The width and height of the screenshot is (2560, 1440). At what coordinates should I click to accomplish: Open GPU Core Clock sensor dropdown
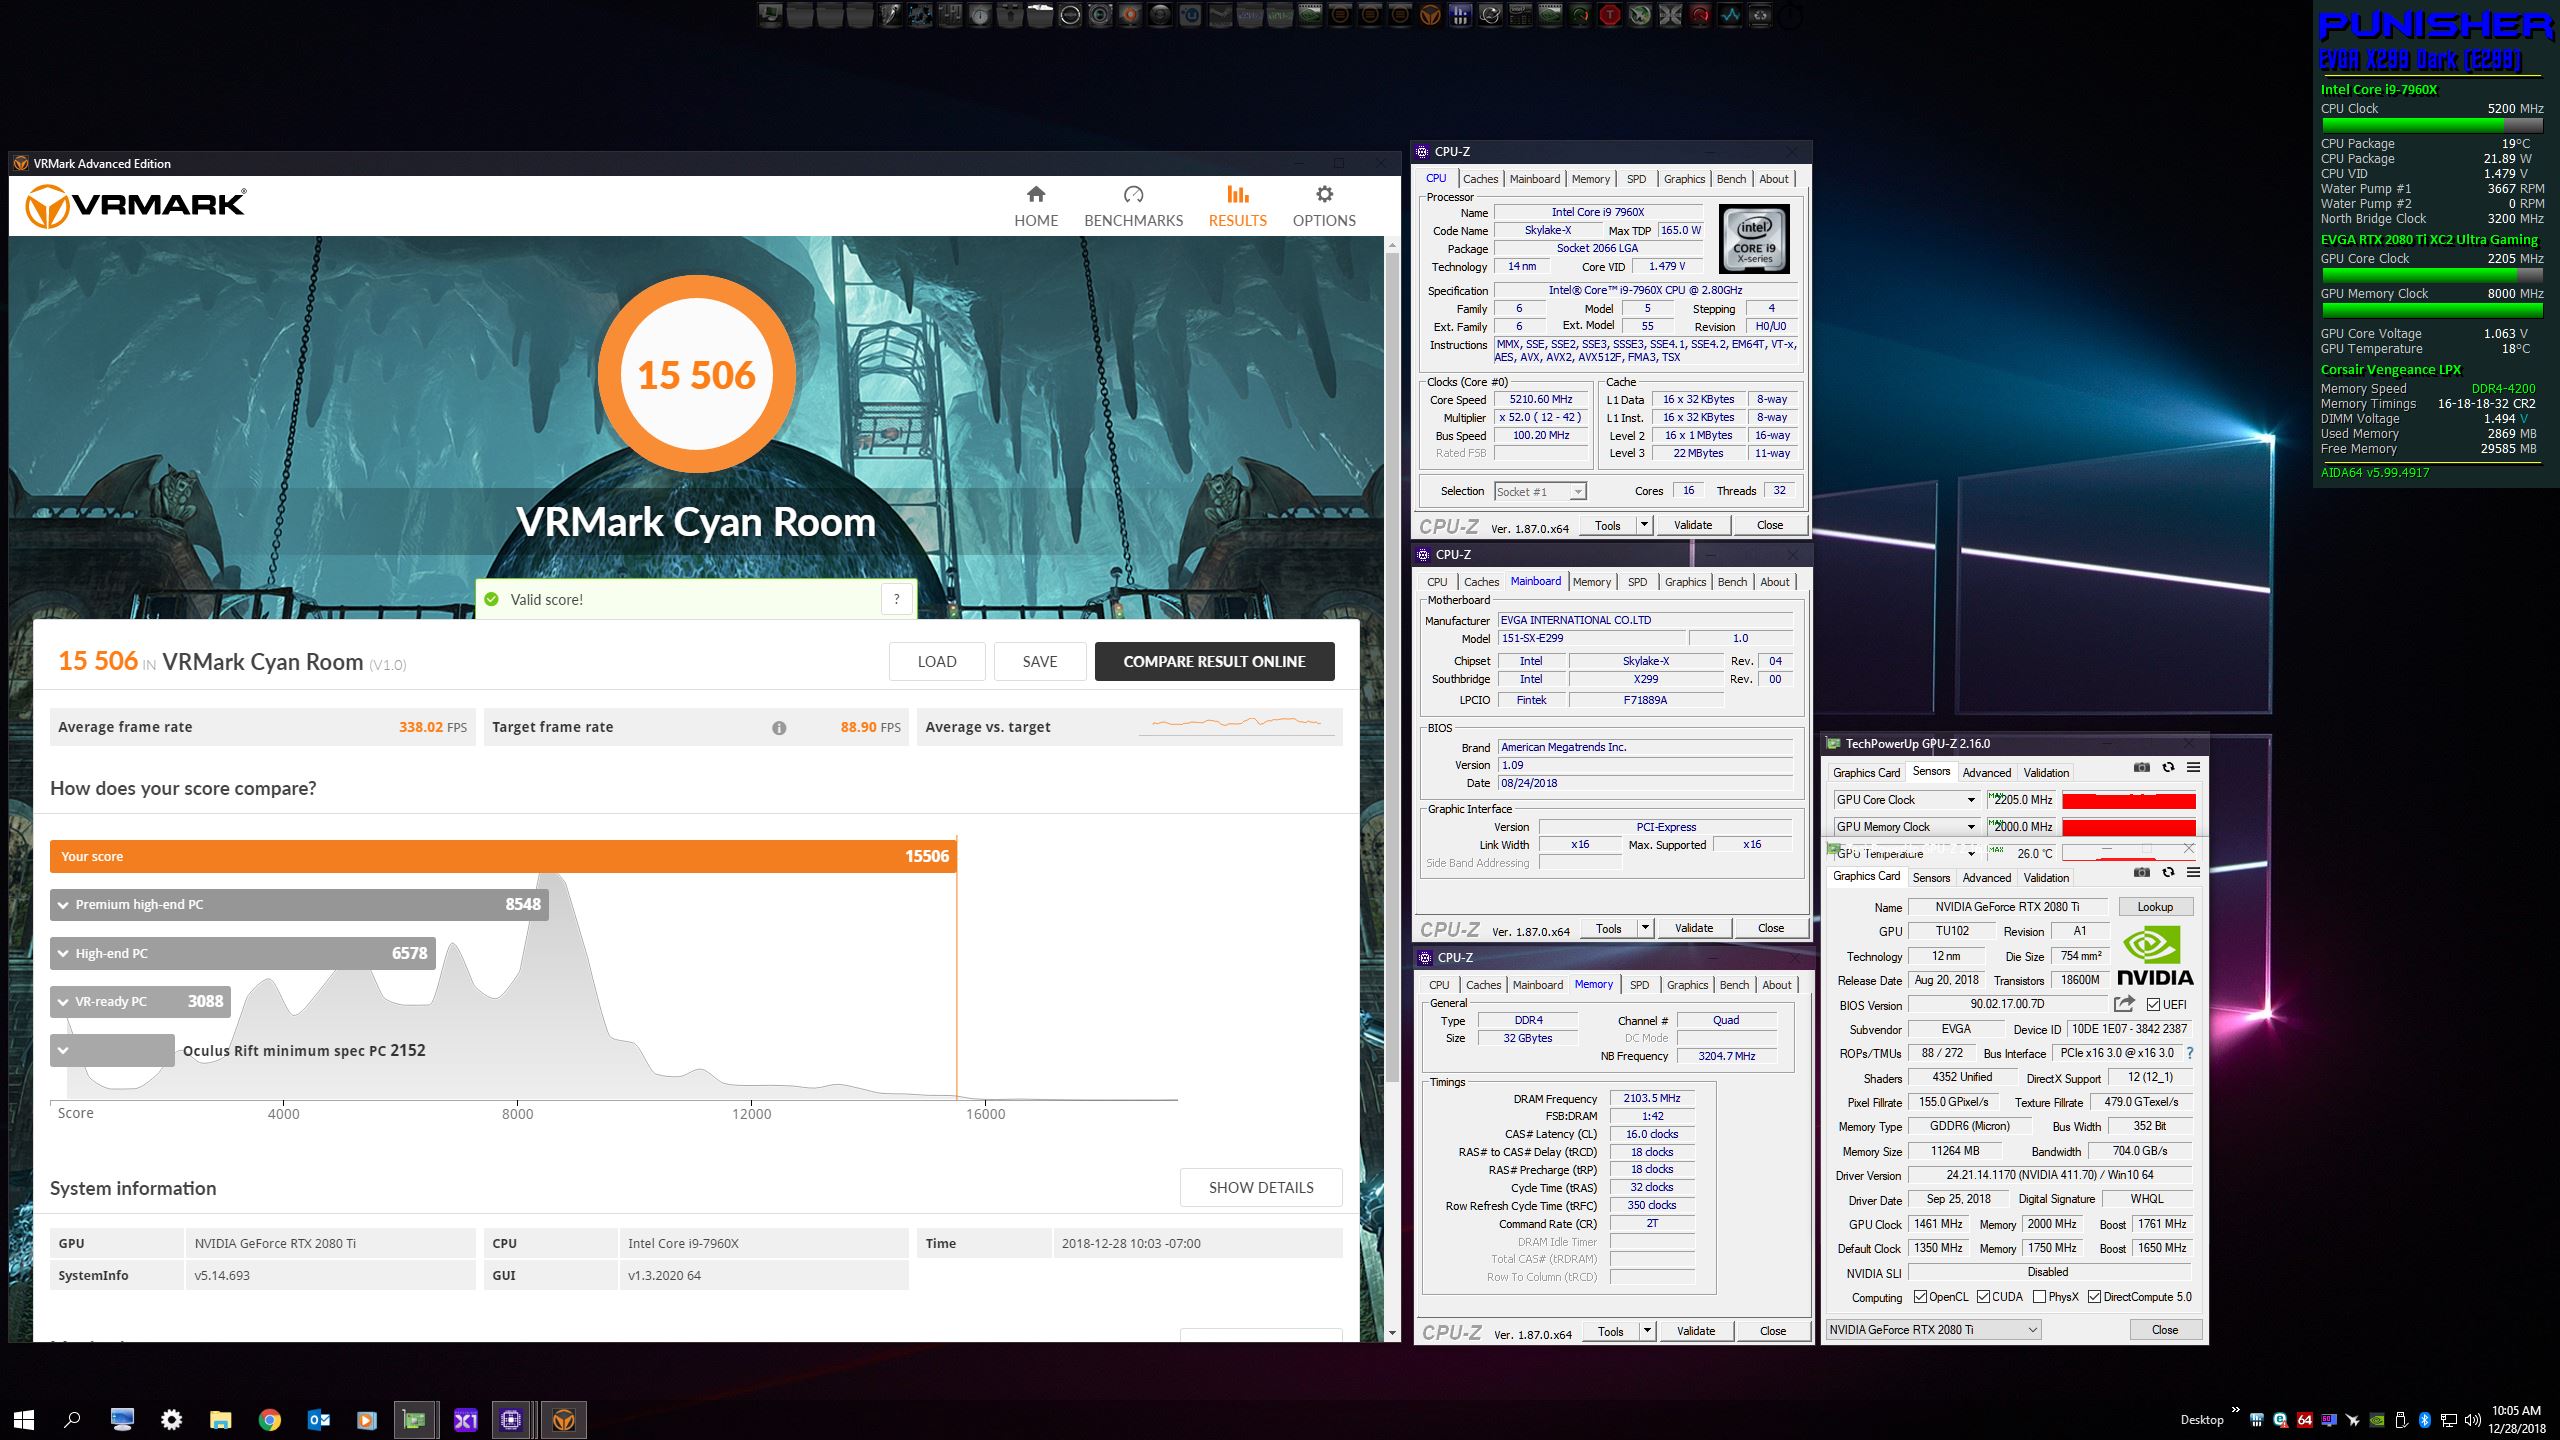tap(1971, 800)
